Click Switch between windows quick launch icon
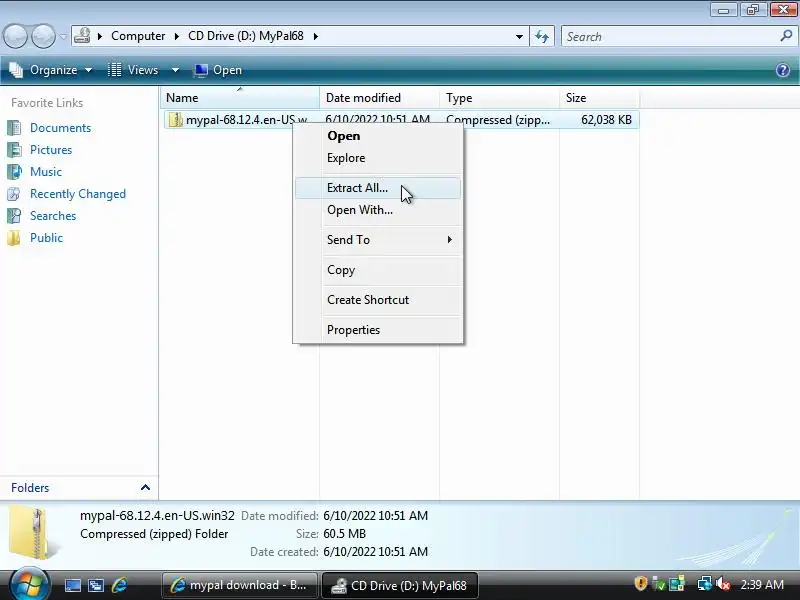 pyautogui.click(x=96, y=585)
